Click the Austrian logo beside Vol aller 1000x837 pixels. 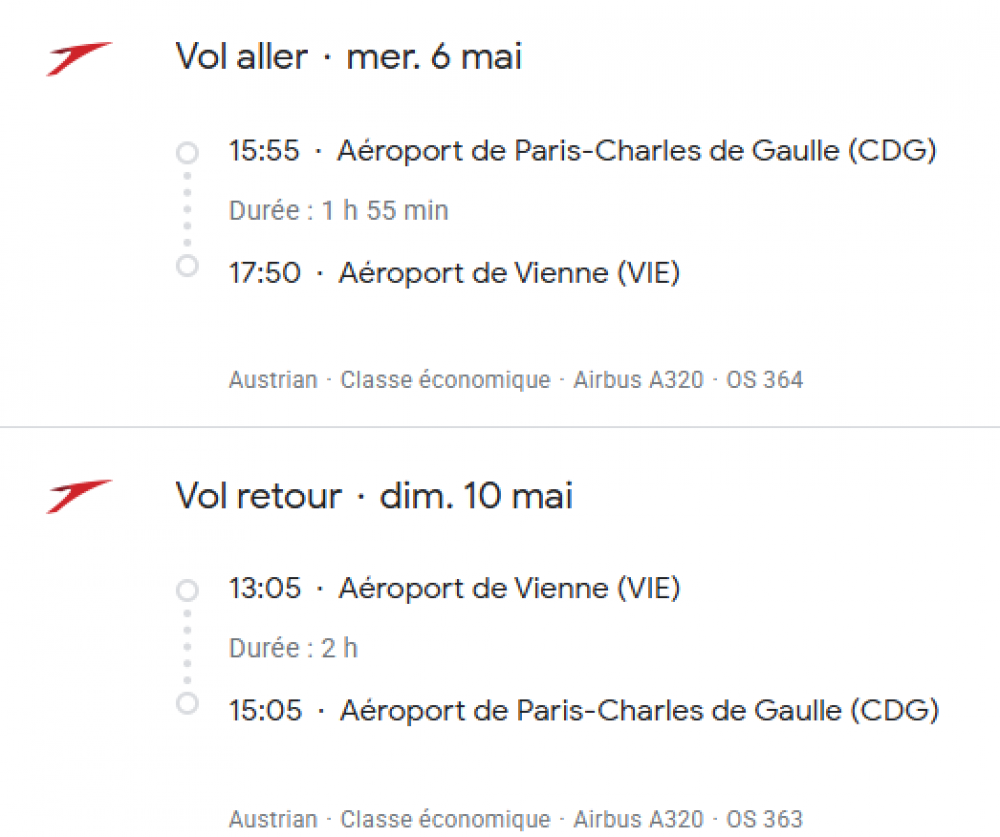point(79,58)
